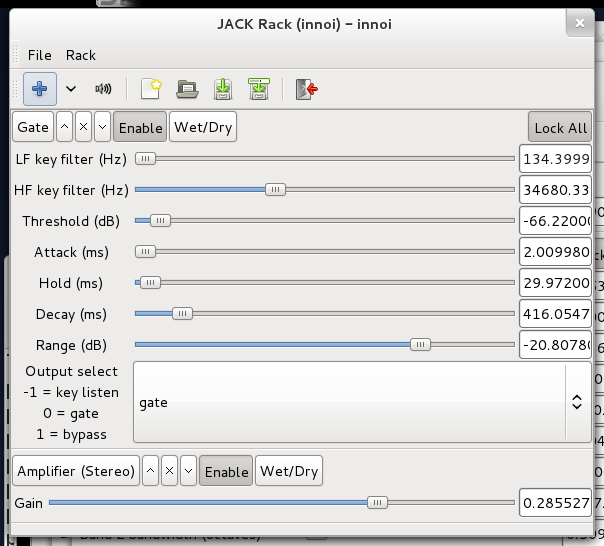604x546 pixels.
Task: Click the LF key filter value field
Action: tap(555, 159)
